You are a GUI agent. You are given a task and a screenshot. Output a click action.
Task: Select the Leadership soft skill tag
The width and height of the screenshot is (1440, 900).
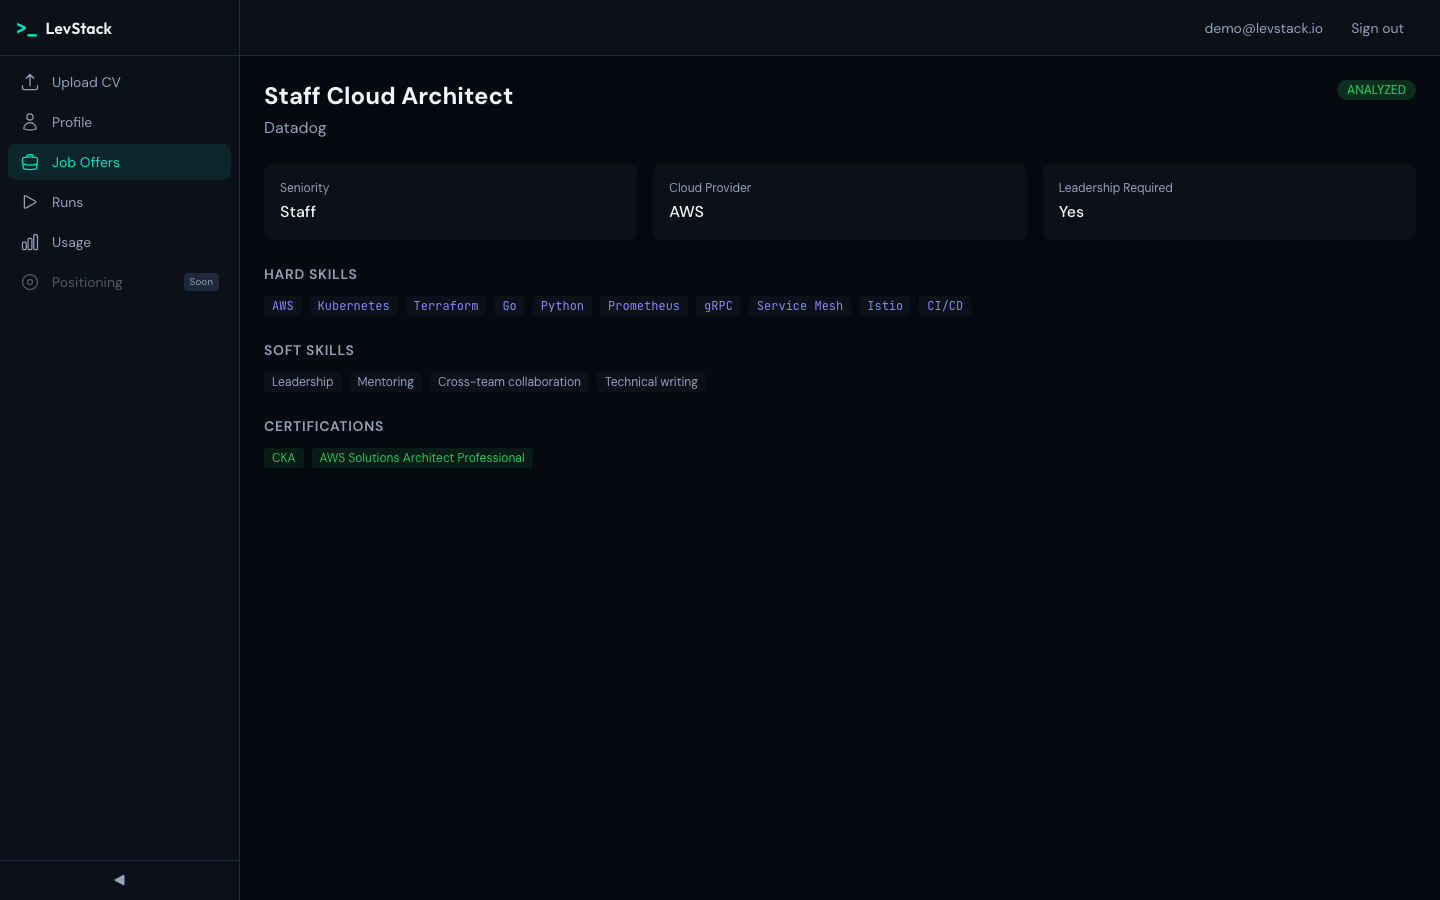302,382
